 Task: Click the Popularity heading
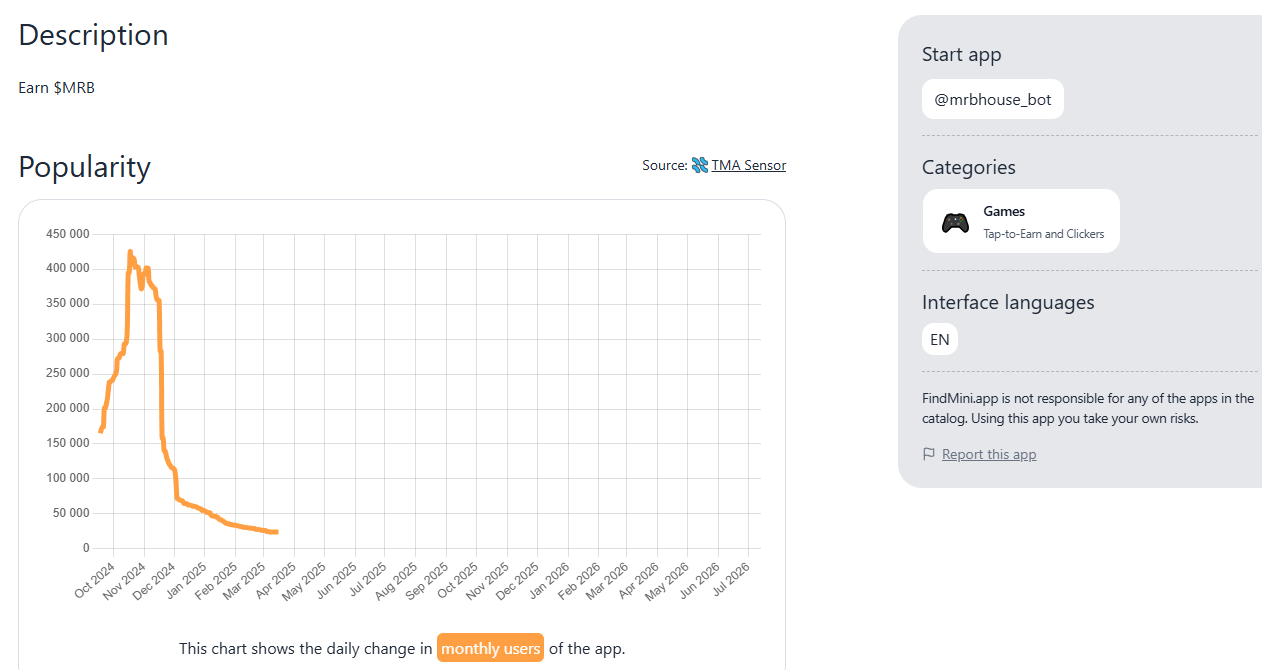click(x=84, y=166)
